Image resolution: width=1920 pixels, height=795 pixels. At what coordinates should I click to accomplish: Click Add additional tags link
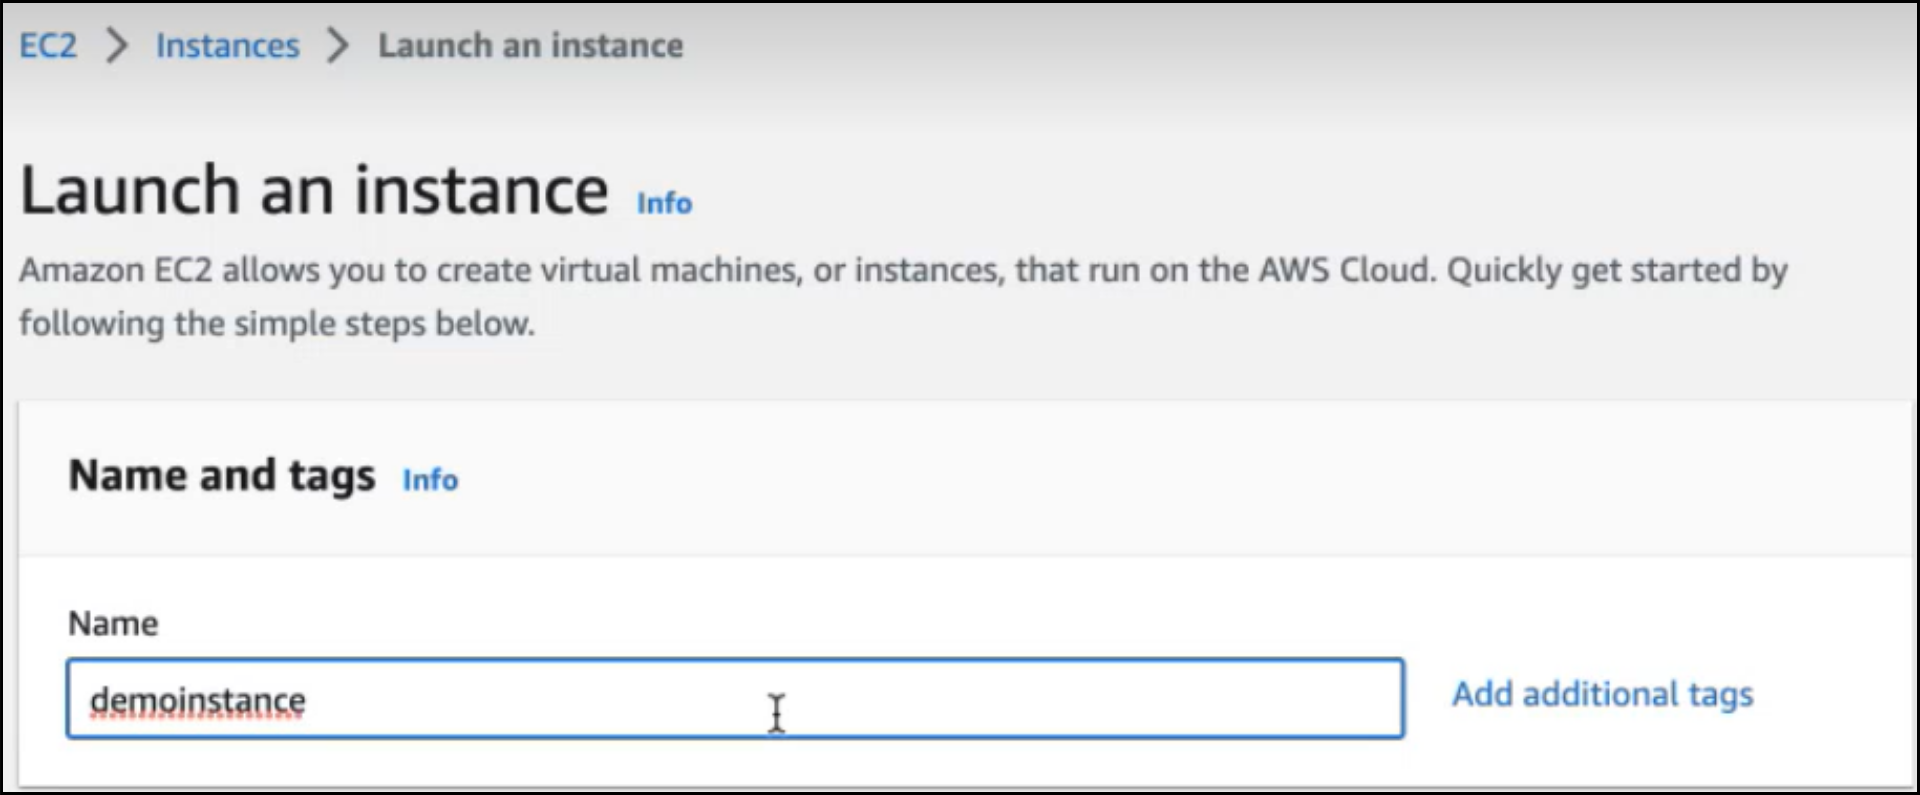click(x=1603, y=694)
